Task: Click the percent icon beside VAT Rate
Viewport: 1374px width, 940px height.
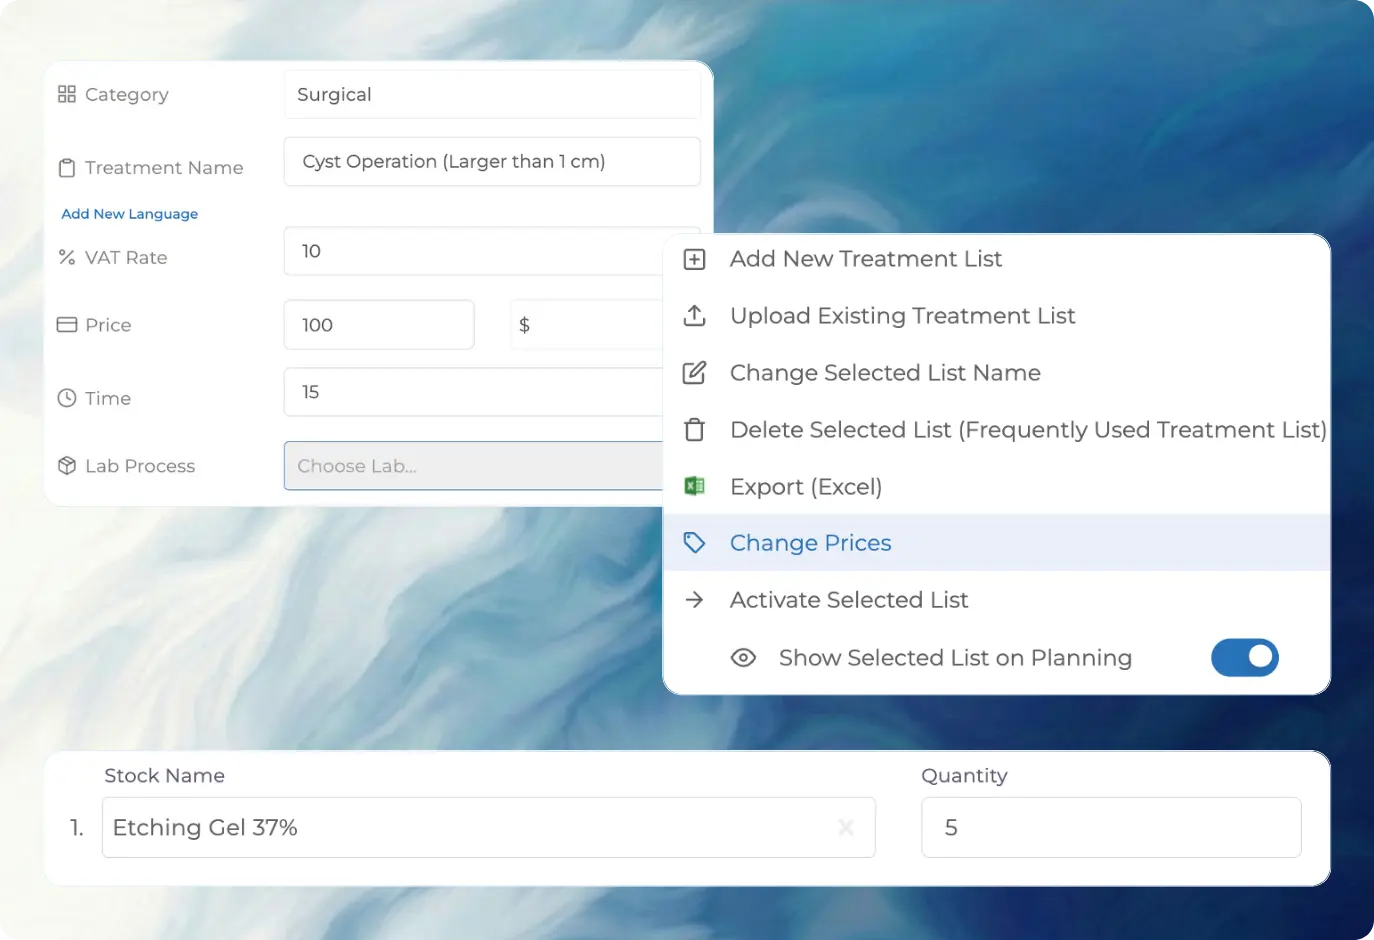Action: (67, 257)
